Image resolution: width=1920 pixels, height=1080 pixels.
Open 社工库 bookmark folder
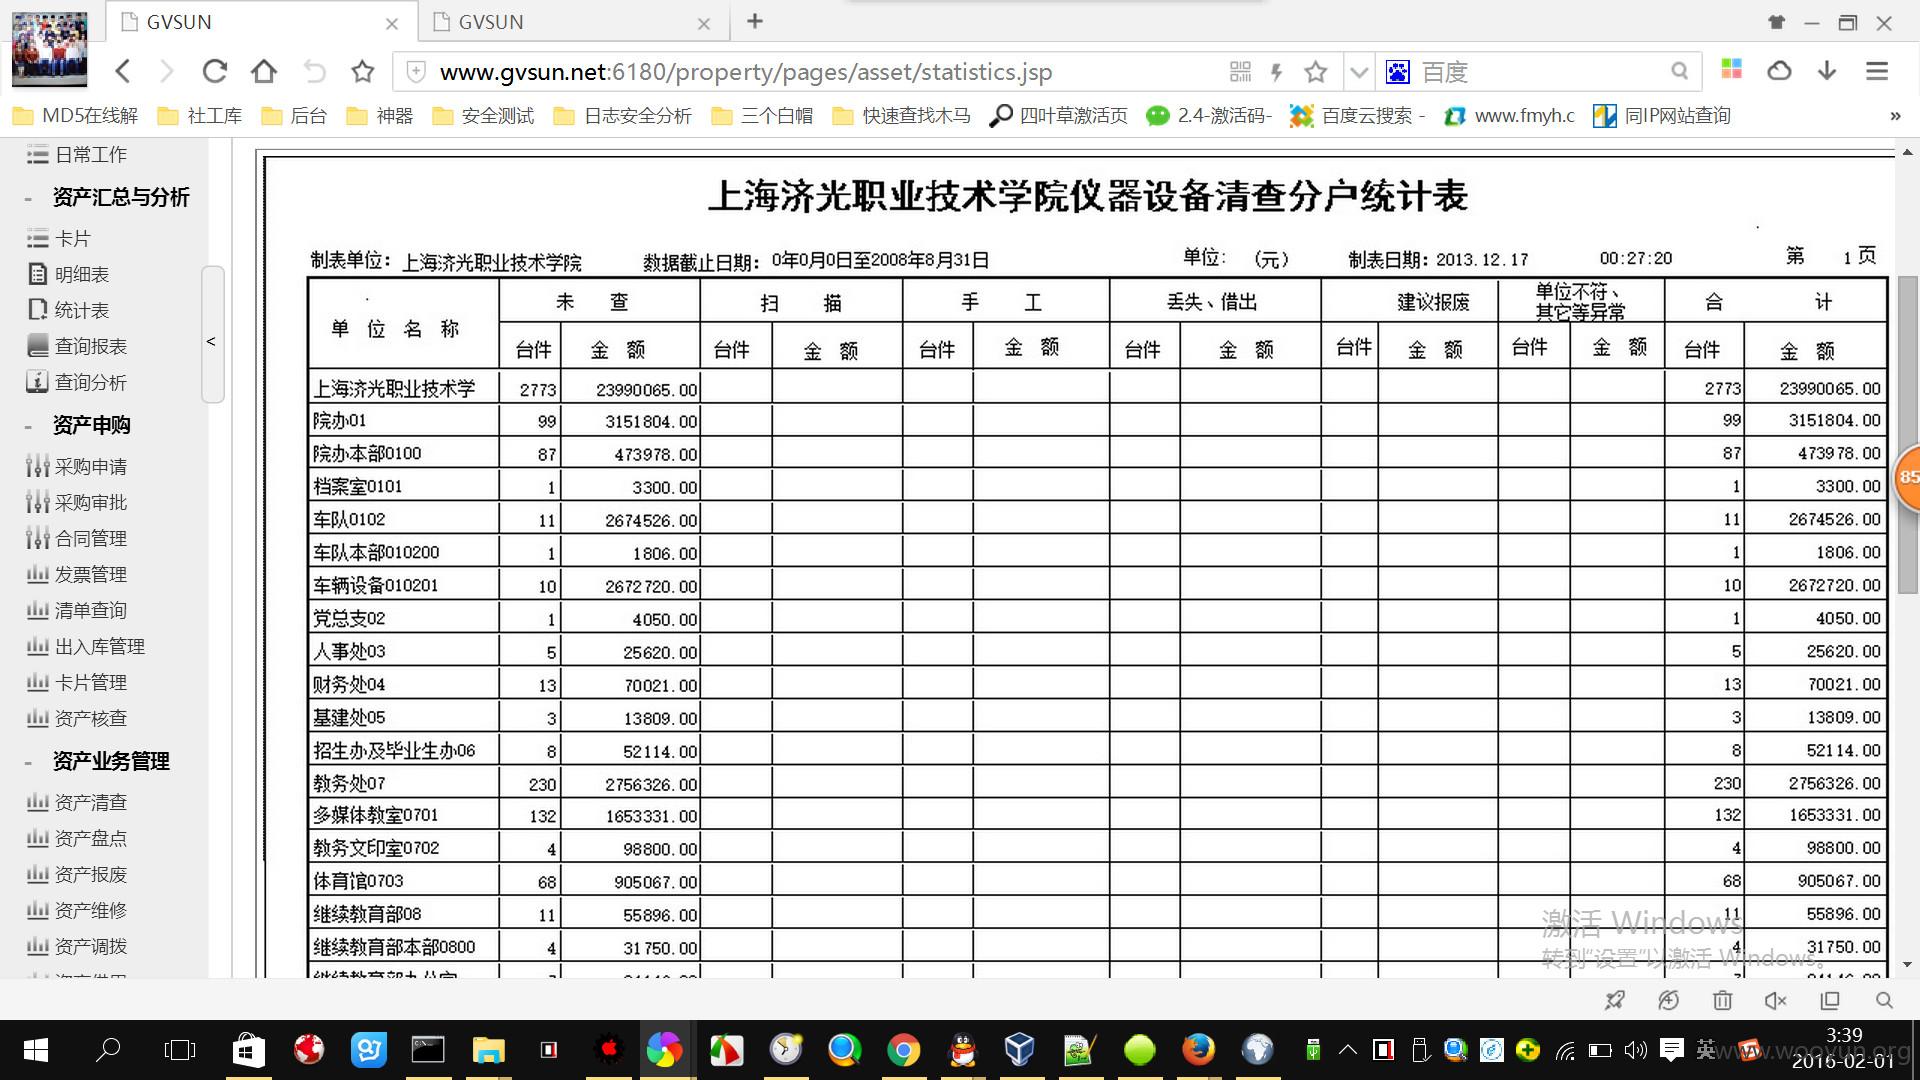200,116
